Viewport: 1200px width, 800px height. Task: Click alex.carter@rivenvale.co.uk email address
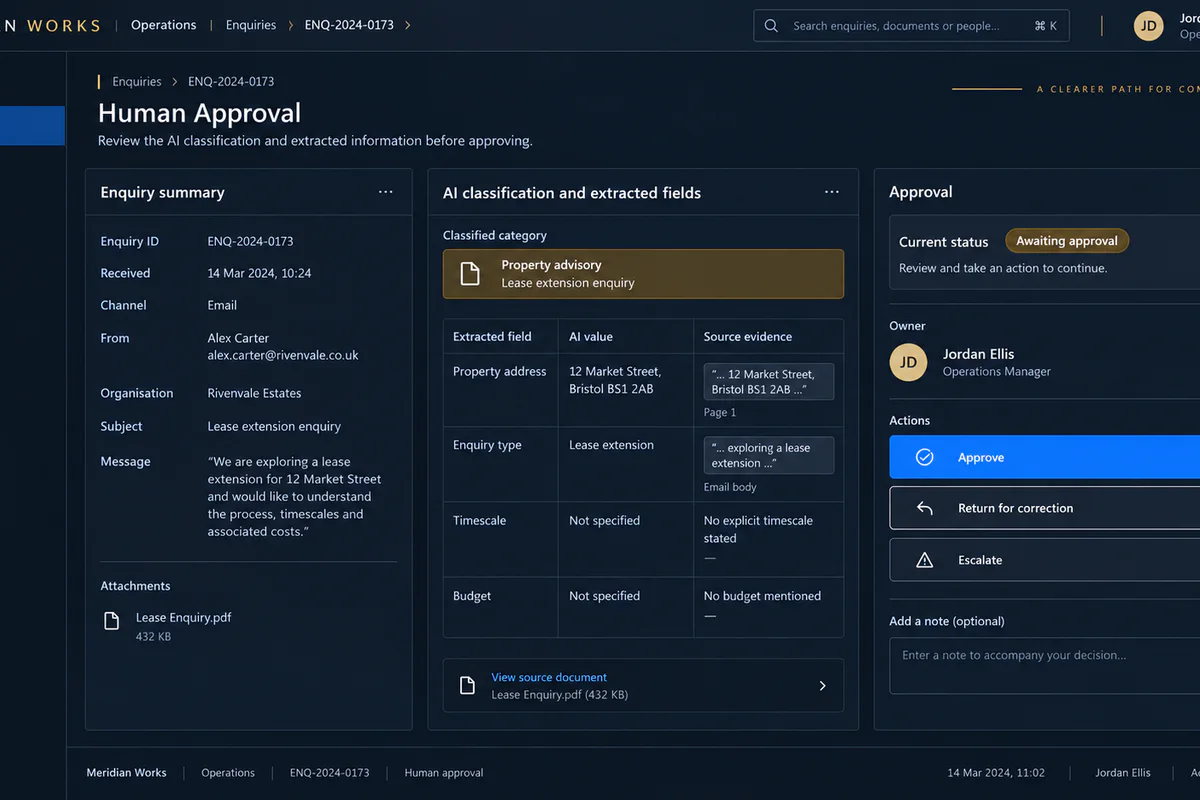283,355
